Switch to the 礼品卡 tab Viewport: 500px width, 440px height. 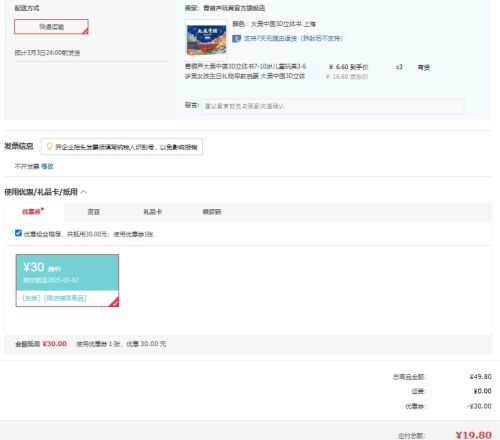(x=153, y=212)
